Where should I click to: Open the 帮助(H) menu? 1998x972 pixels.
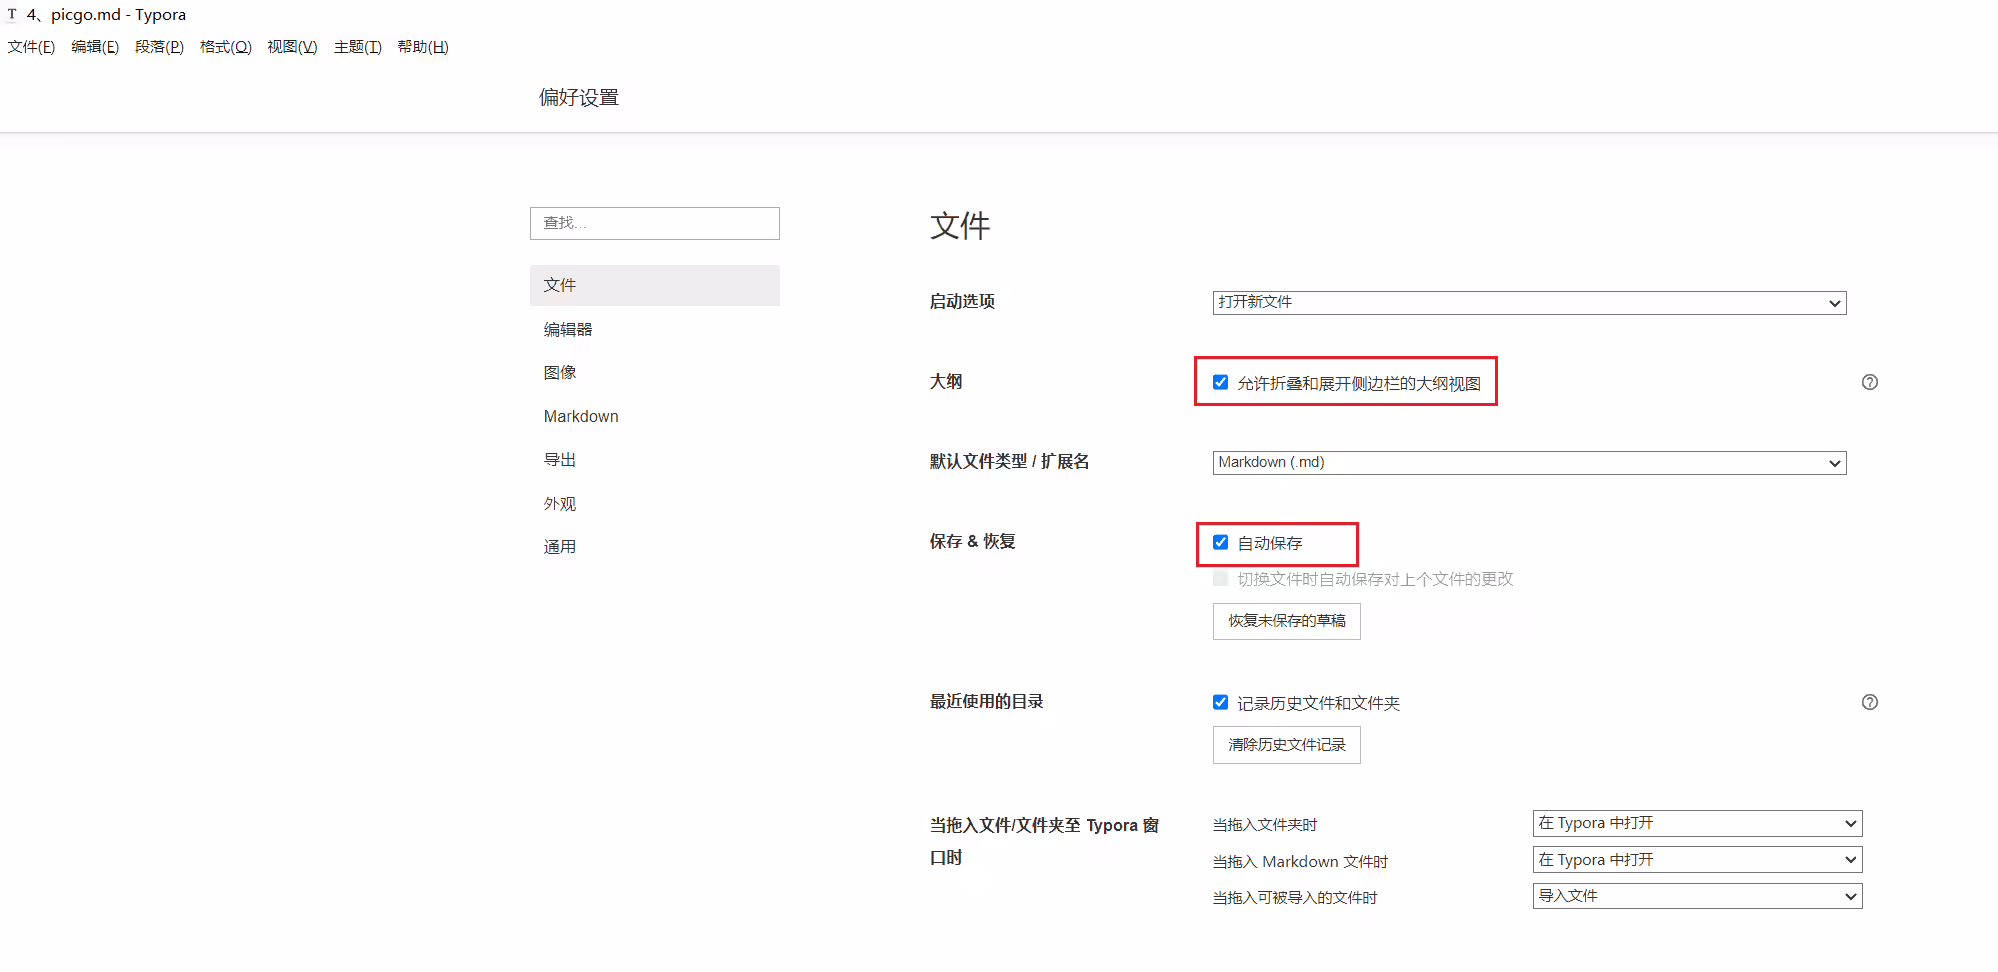click(423, 47)
